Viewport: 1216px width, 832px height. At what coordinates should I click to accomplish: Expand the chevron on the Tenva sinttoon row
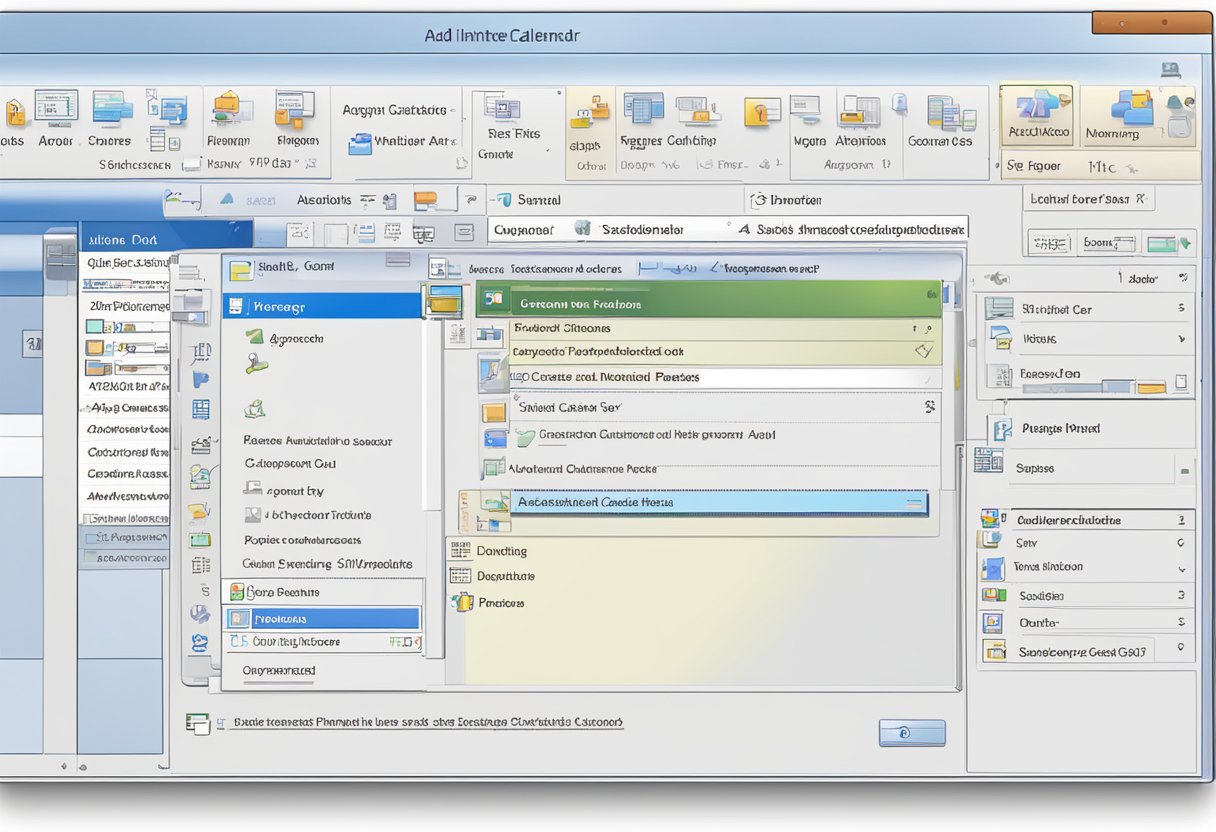pyautogui.click(x=1182, y=569)
